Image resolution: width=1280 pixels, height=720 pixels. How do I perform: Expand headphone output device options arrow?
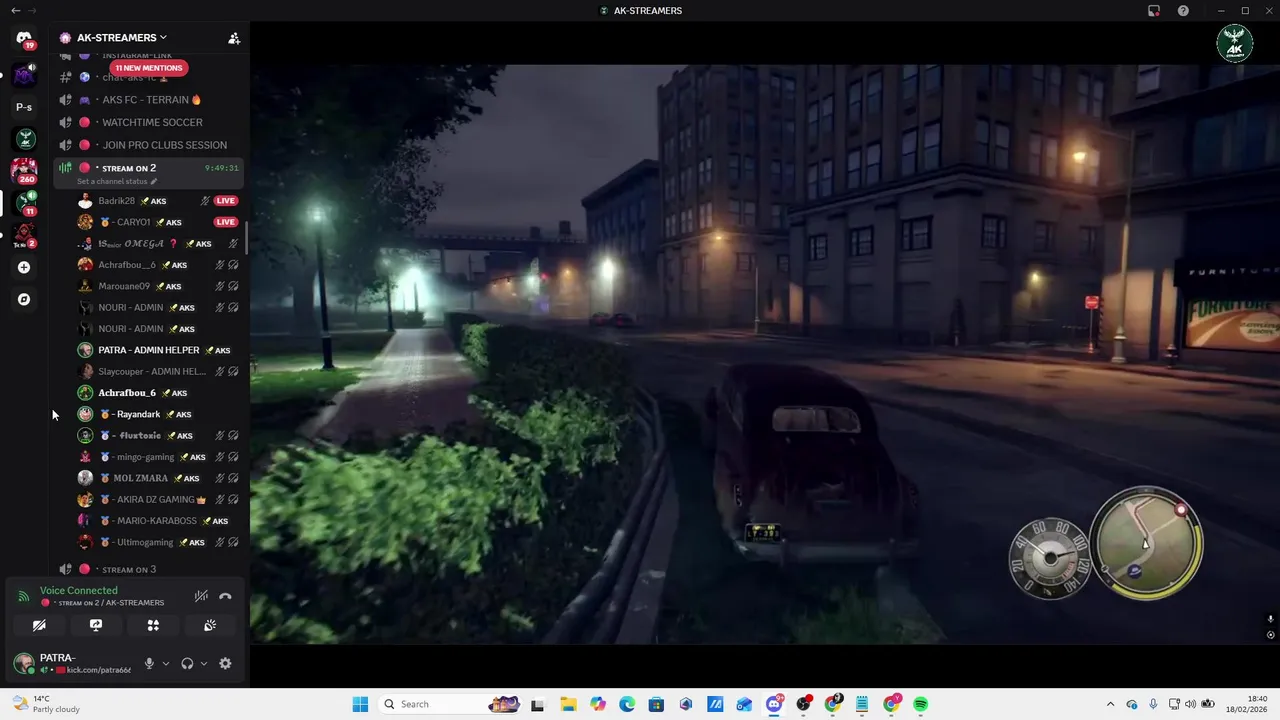[x=204, y=663]
